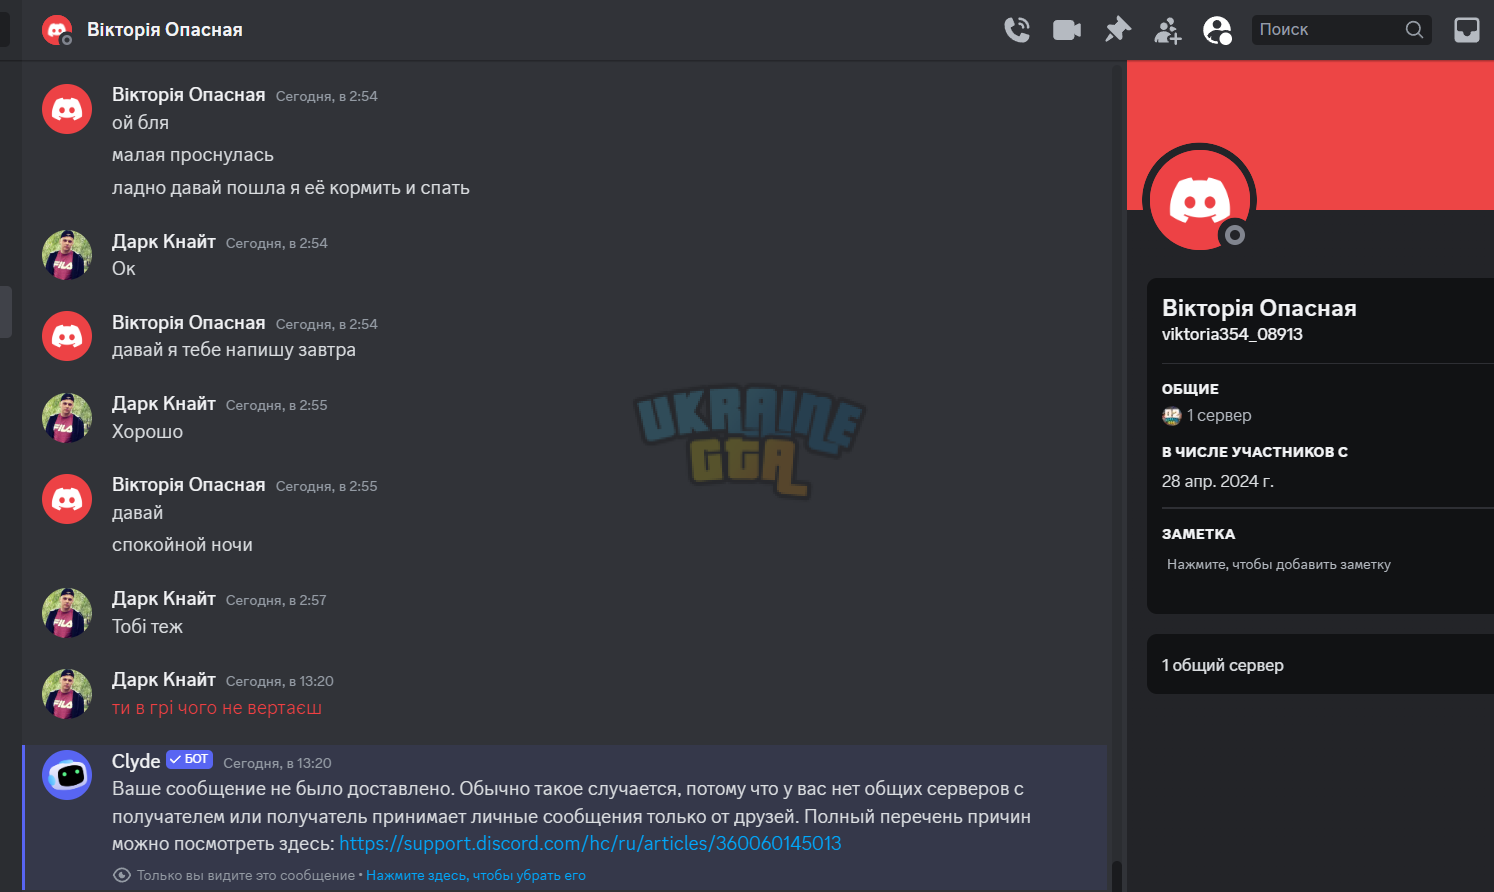Click the БОТ verified badge
The height and width of the screenshot is (892, 1494).
(x=189, y=760)
